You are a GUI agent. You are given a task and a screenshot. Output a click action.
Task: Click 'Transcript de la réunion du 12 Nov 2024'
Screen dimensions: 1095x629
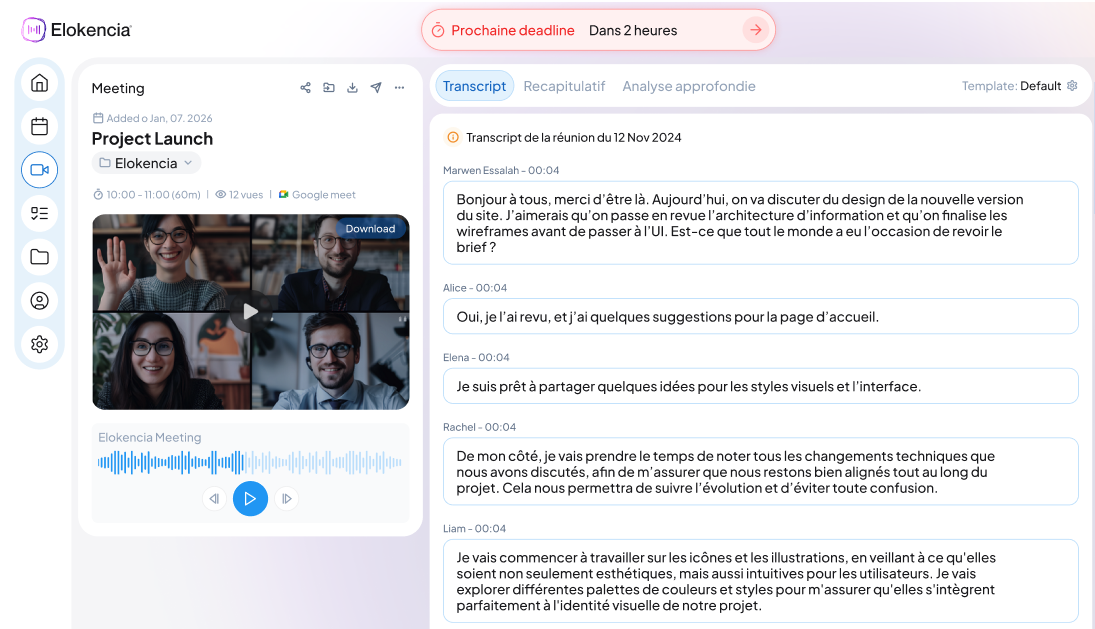point(573,138)
